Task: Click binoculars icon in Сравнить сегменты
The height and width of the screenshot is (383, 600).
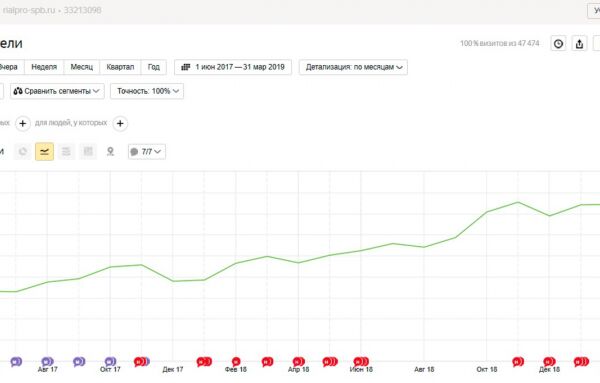Action: (18, 91)
